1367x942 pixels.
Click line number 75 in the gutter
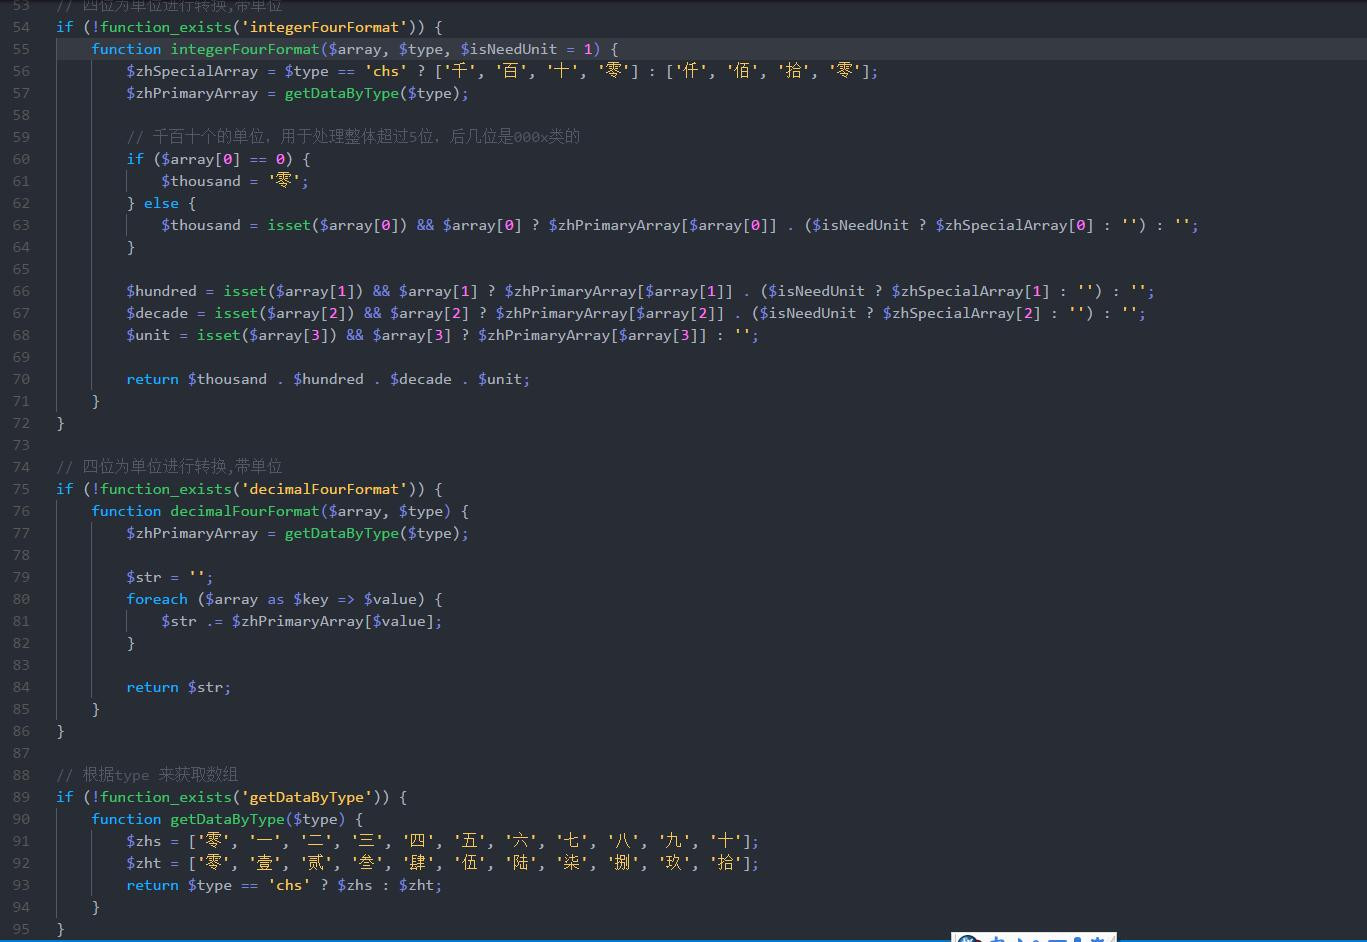click(21, 489)
